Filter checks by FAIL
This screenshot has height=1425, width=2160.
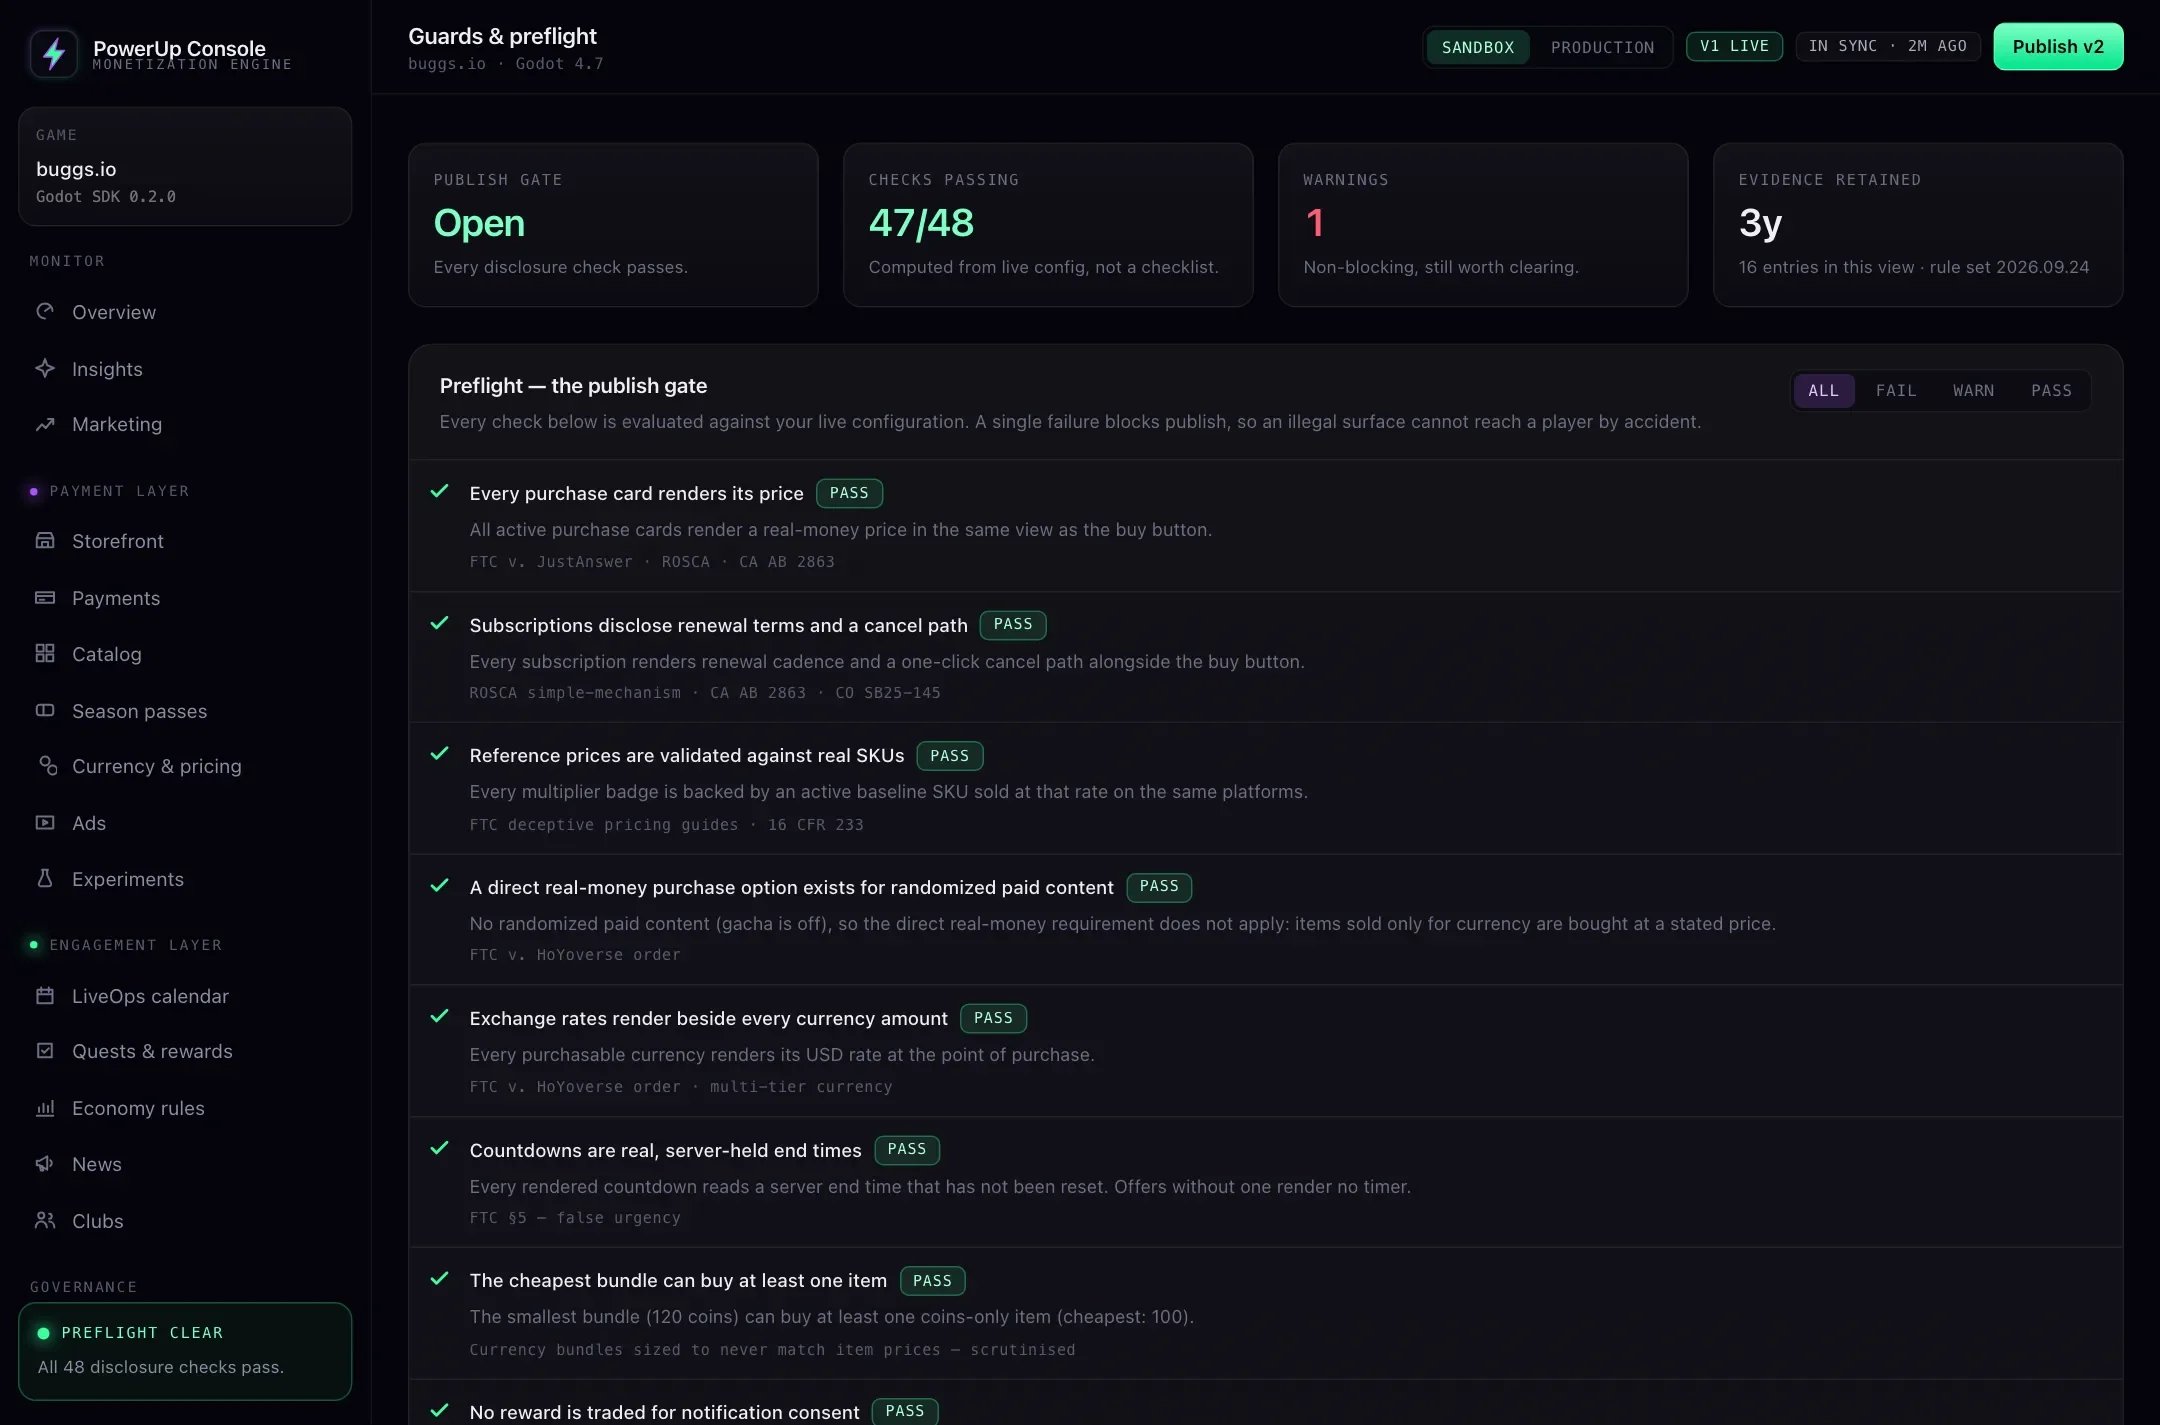(1896, 391)
